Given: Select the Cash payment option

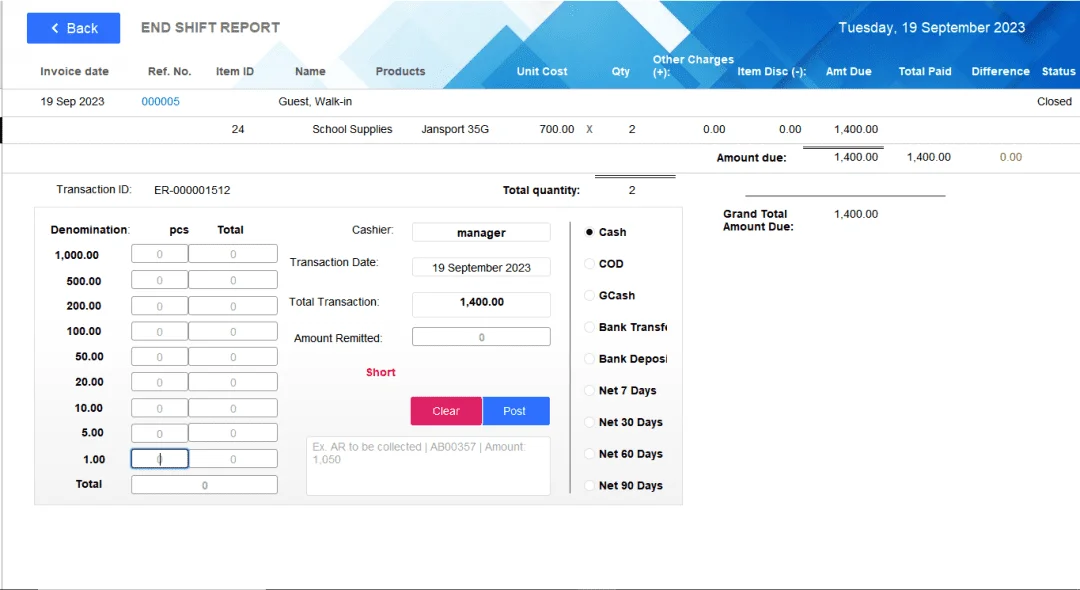Looking at the screenshot, I should point(589,232).
